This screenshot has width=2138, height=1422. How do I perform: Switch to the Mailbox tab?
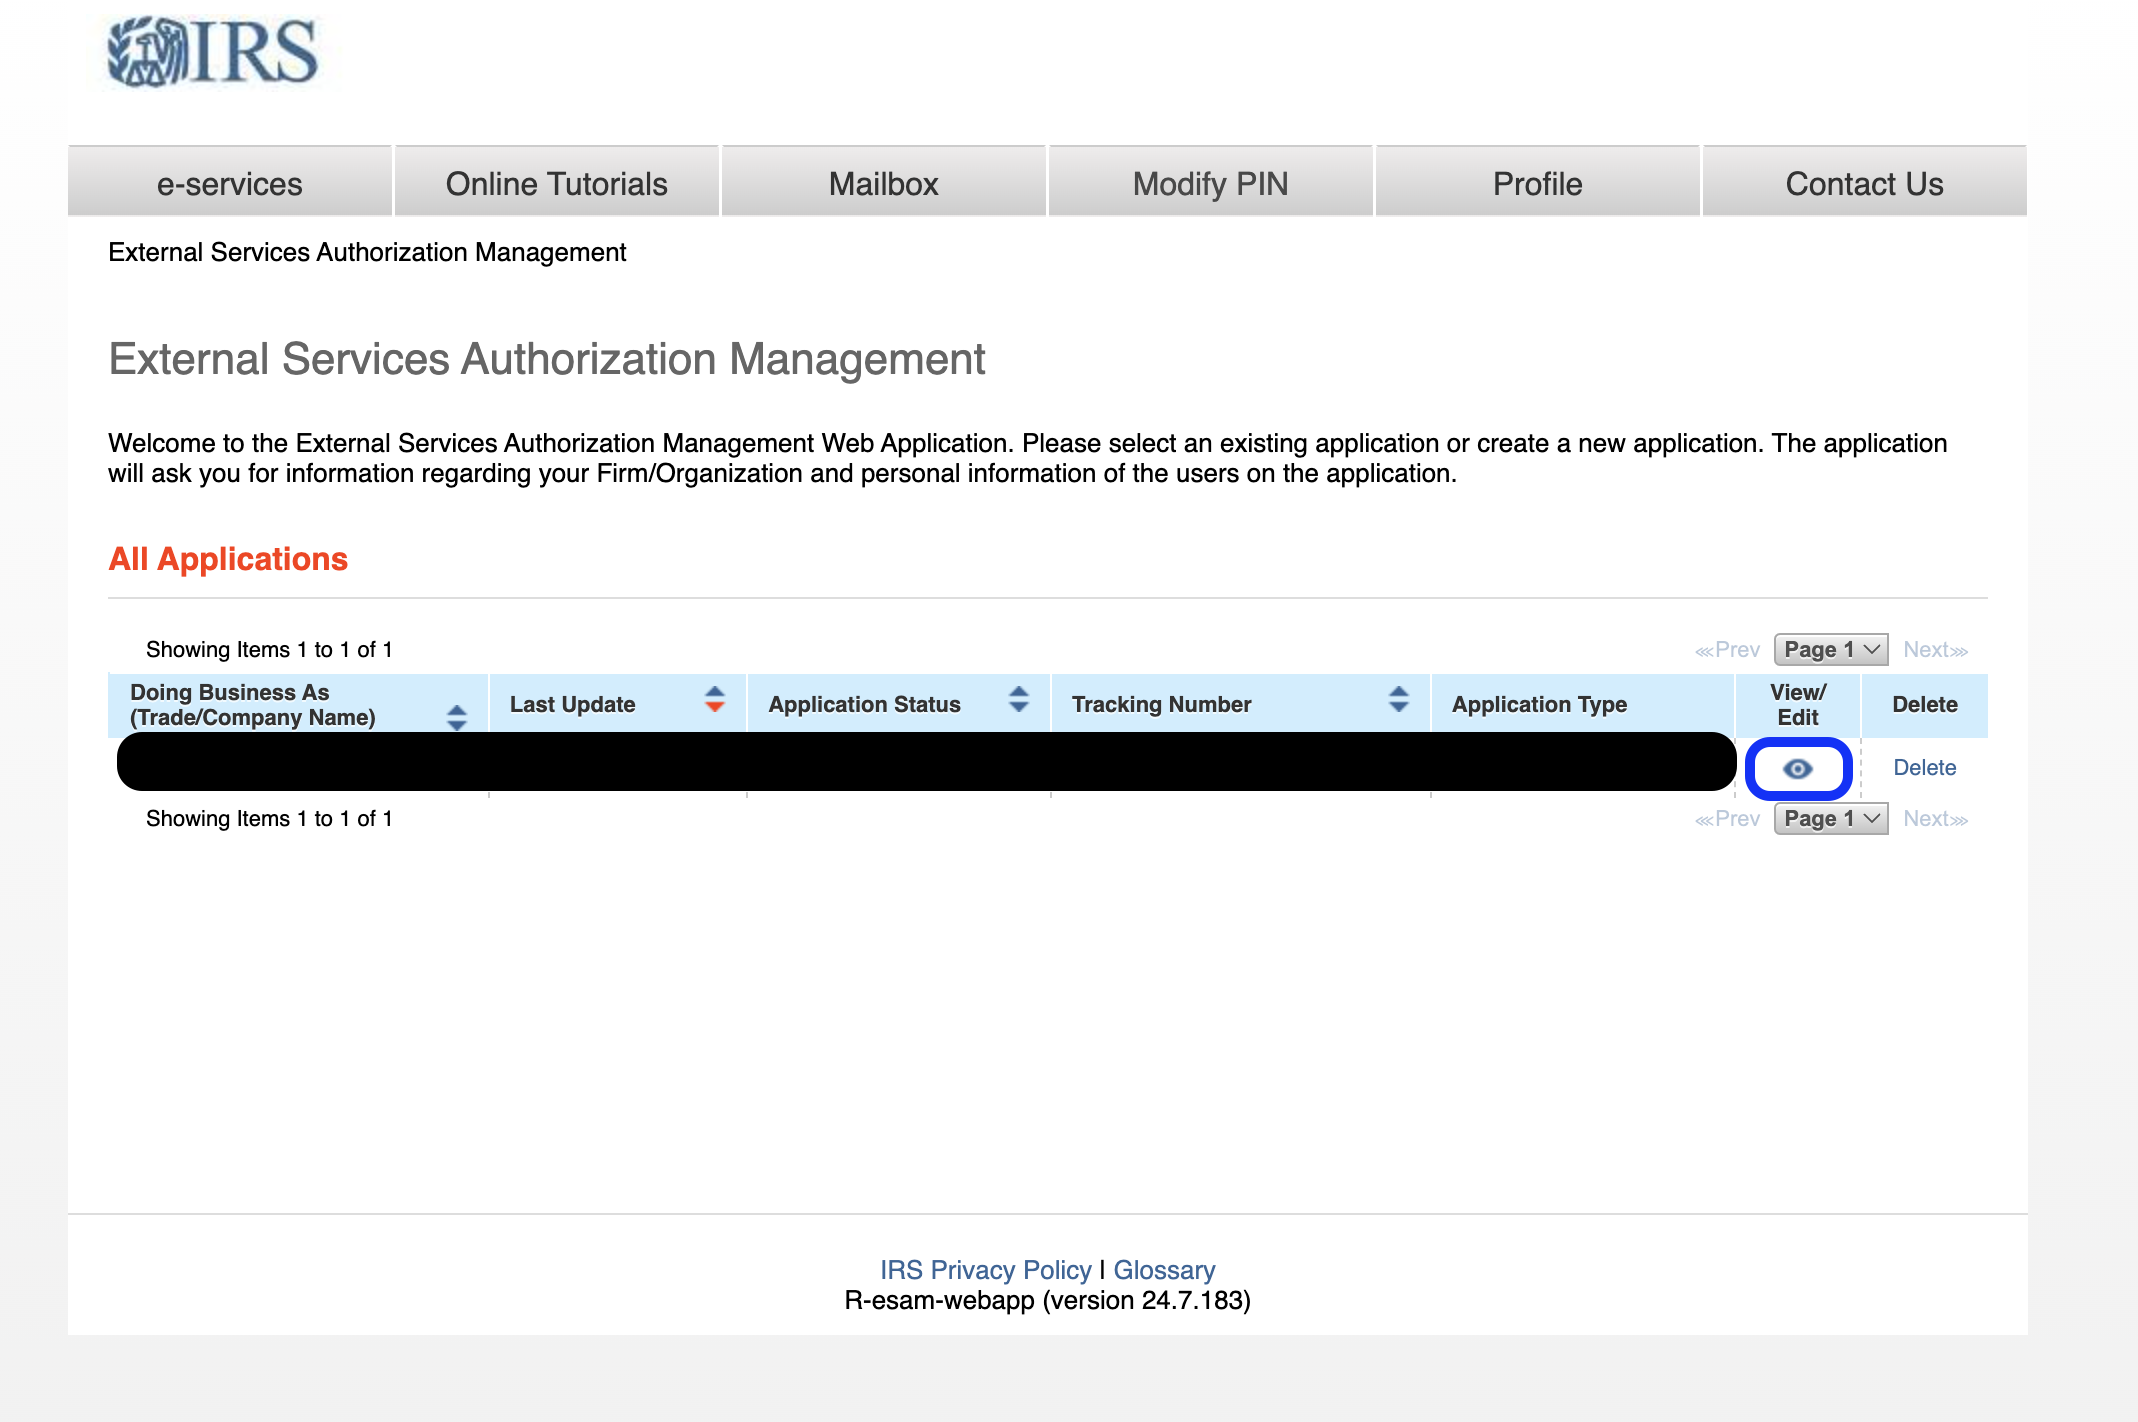(883, 183)
